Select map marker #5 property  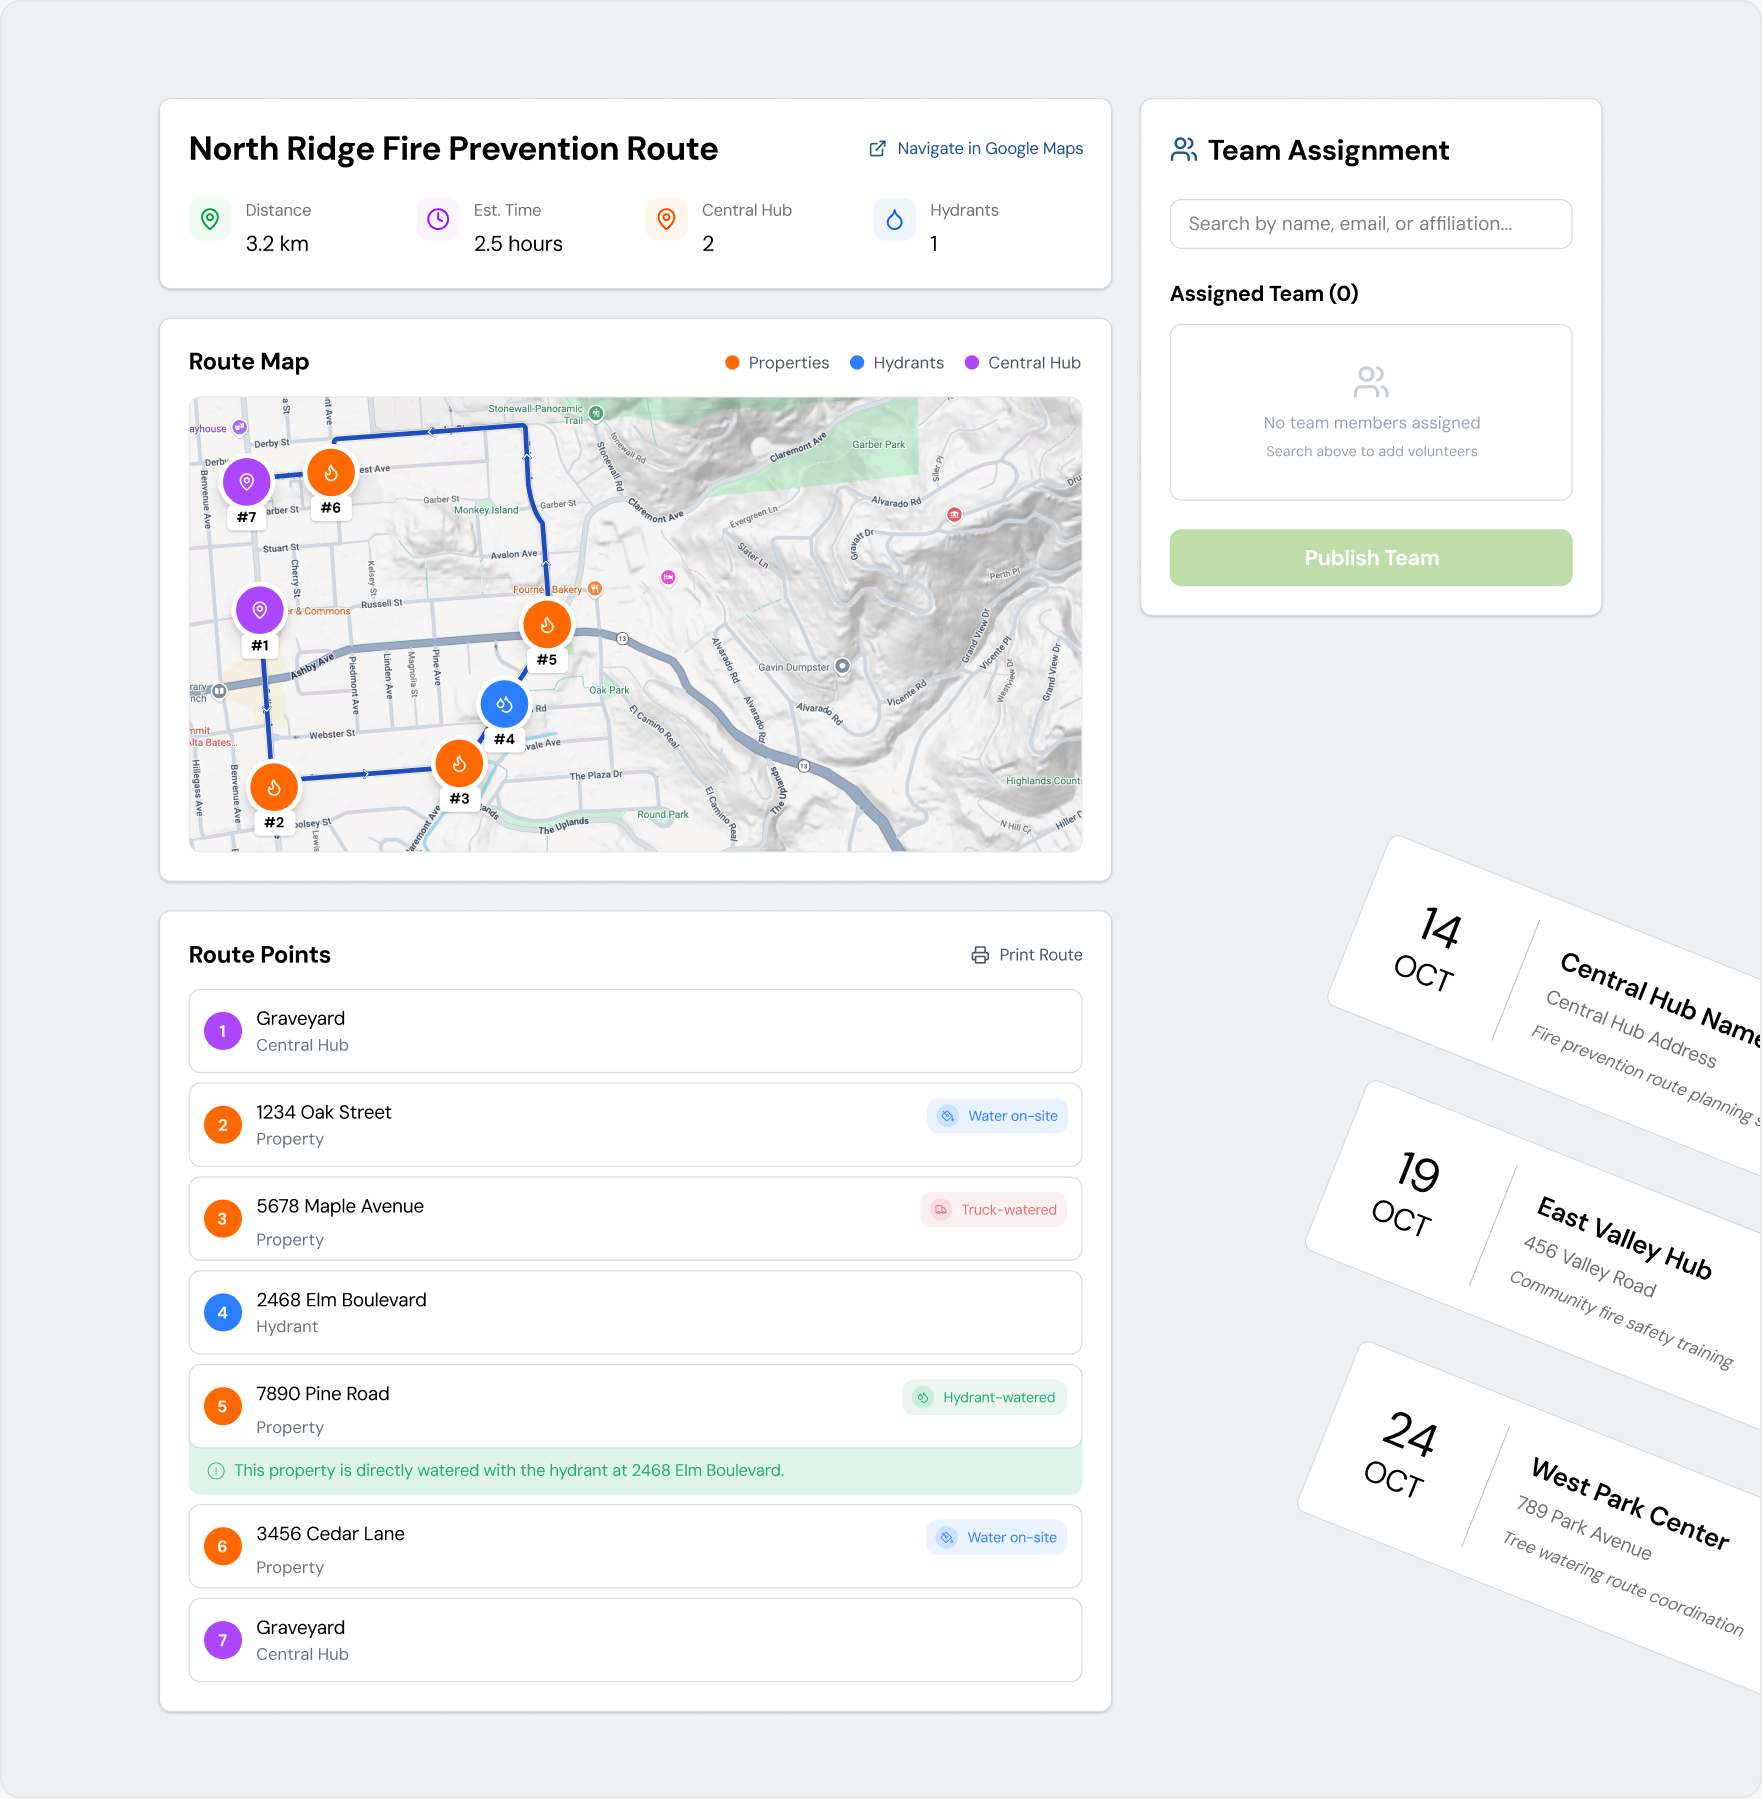click(x=547, y=625)
